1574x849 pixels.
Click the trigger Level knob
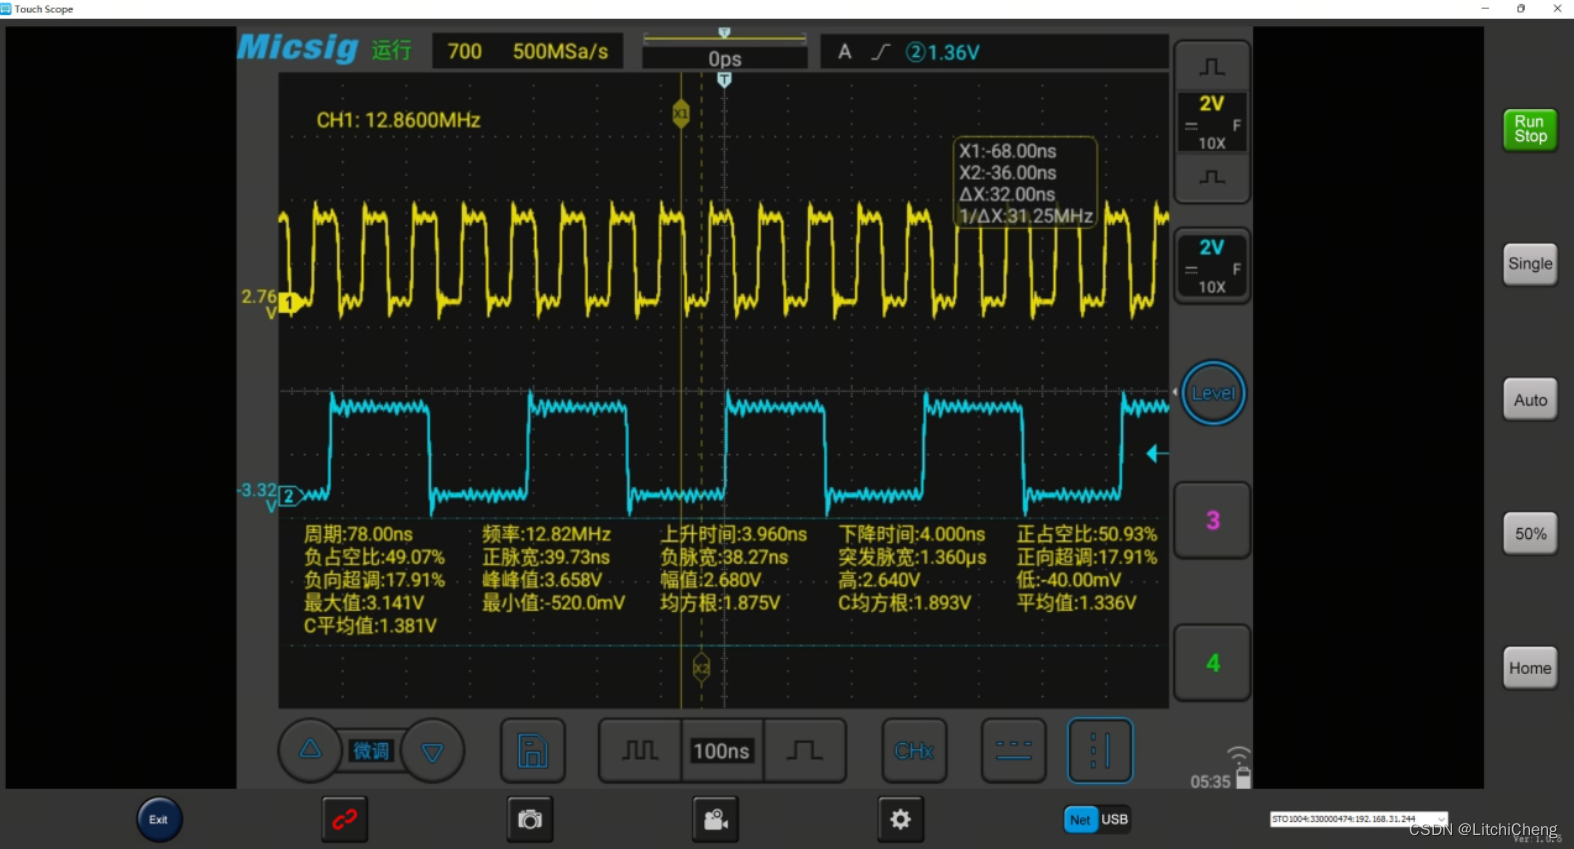pos(1213,393)
